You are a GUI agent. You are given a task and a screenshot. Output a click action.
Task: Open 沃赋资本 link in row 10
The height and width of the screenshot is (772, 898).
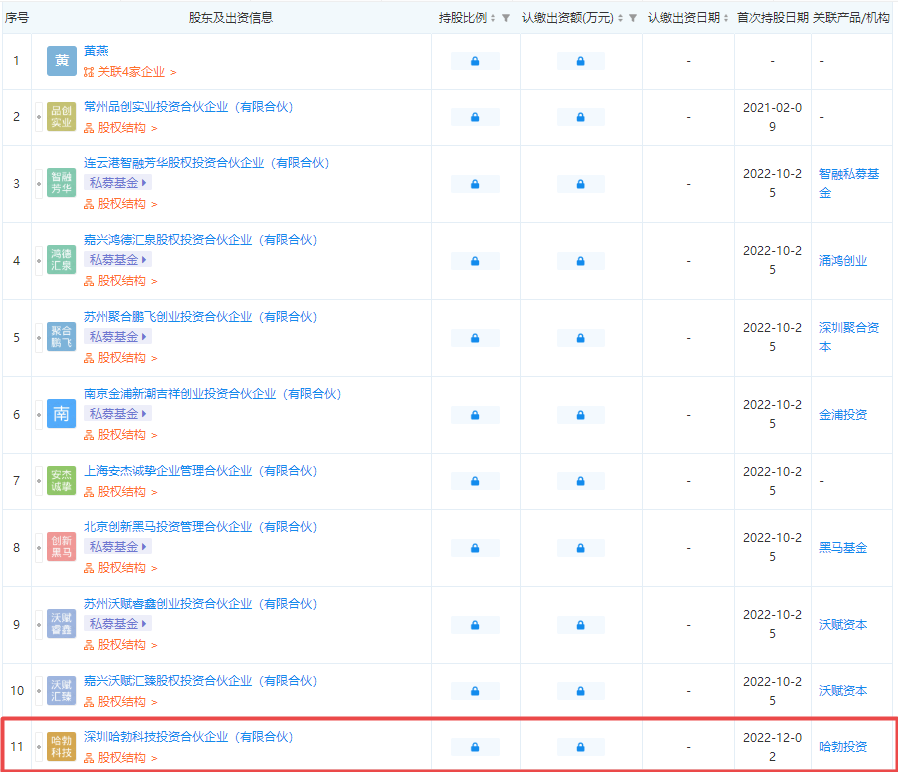(x=843, y=691)
